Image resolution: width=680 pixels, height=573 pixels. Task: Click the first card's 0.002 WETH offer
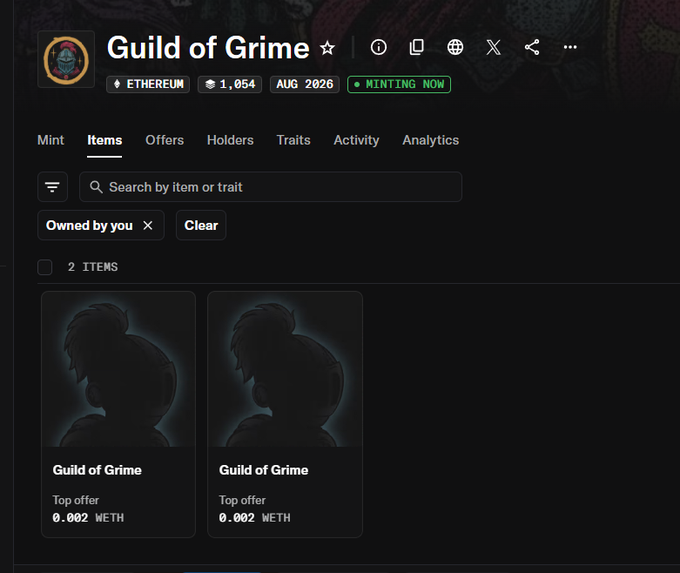88,518
